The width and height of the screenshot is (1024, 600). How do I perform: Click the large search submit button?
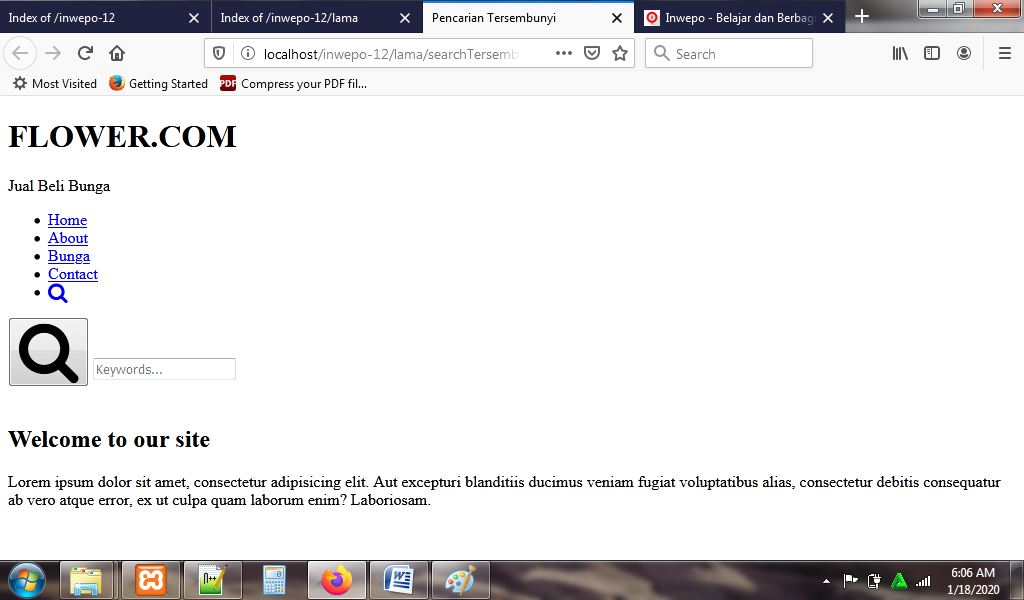coord(48,352)
